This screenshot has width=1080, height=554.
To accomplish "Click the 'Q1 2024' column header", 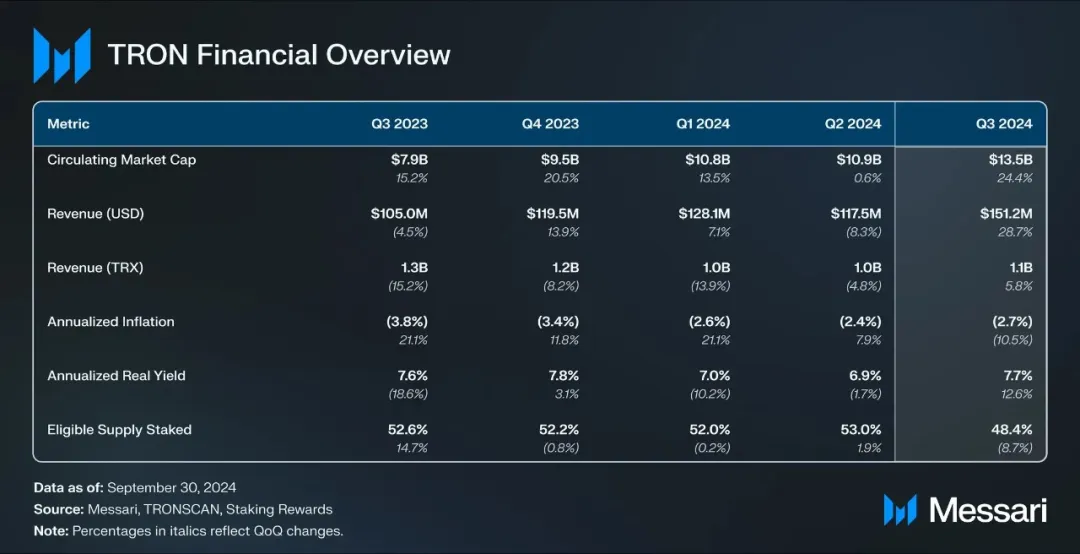I will click(x=703, y=124).
